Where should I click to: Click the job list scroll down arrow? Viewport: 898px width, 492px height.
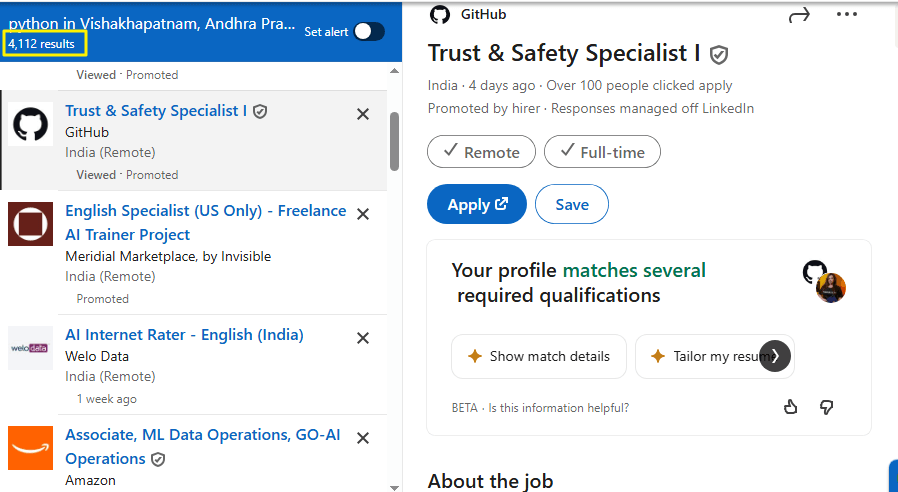click(394, 487)
